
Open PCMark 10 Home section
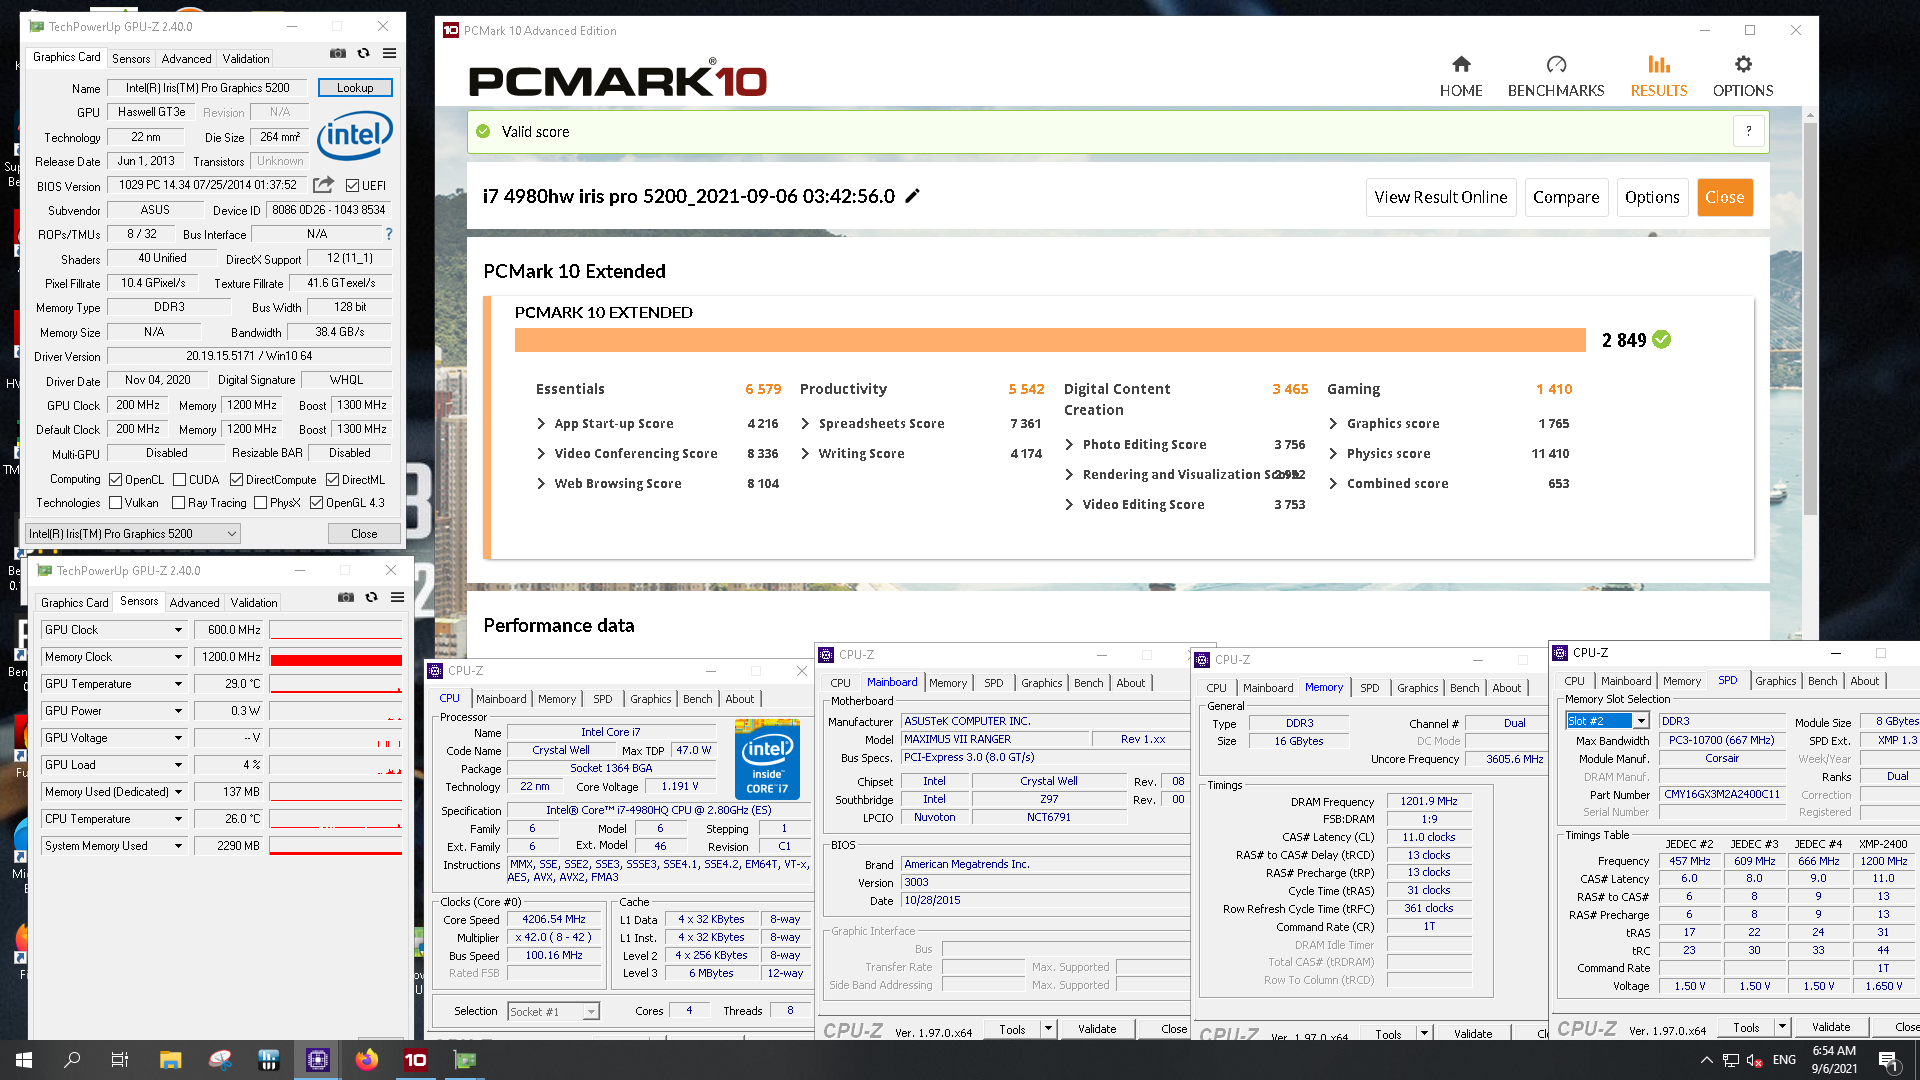click(x=1461, y=76)
